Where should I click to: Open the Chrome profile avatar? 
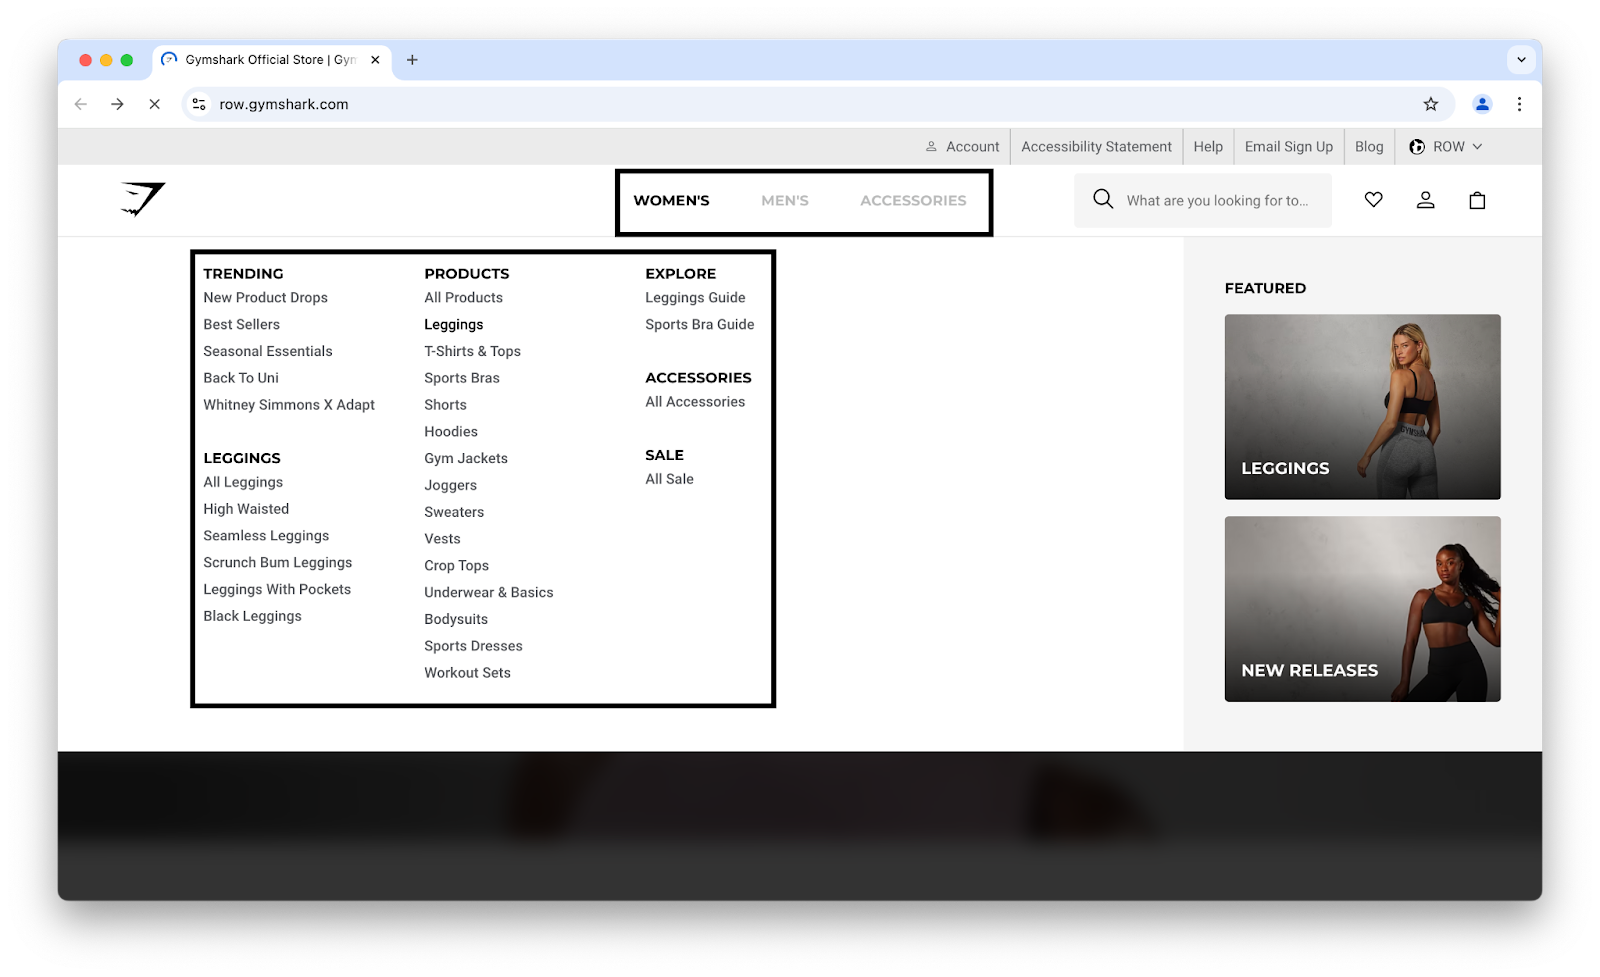pos(1482,104)
